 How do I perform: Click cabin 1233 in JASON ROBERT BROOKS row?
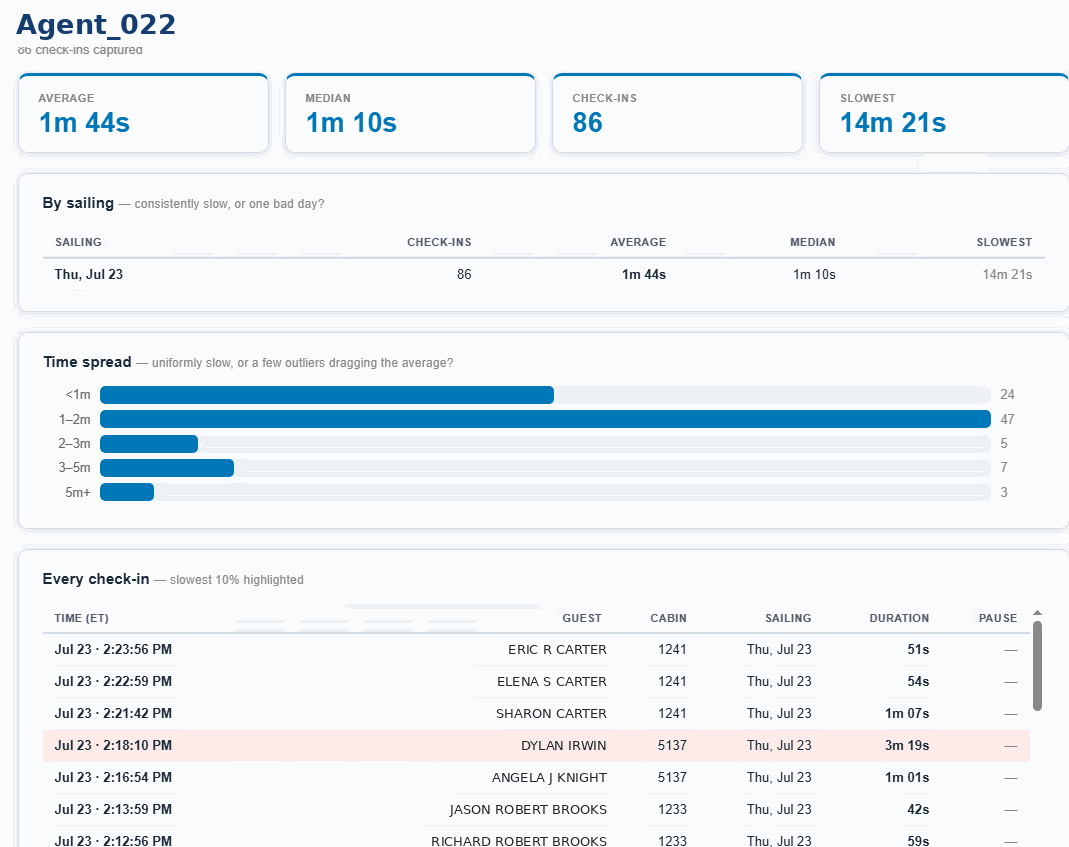[672, 809]
